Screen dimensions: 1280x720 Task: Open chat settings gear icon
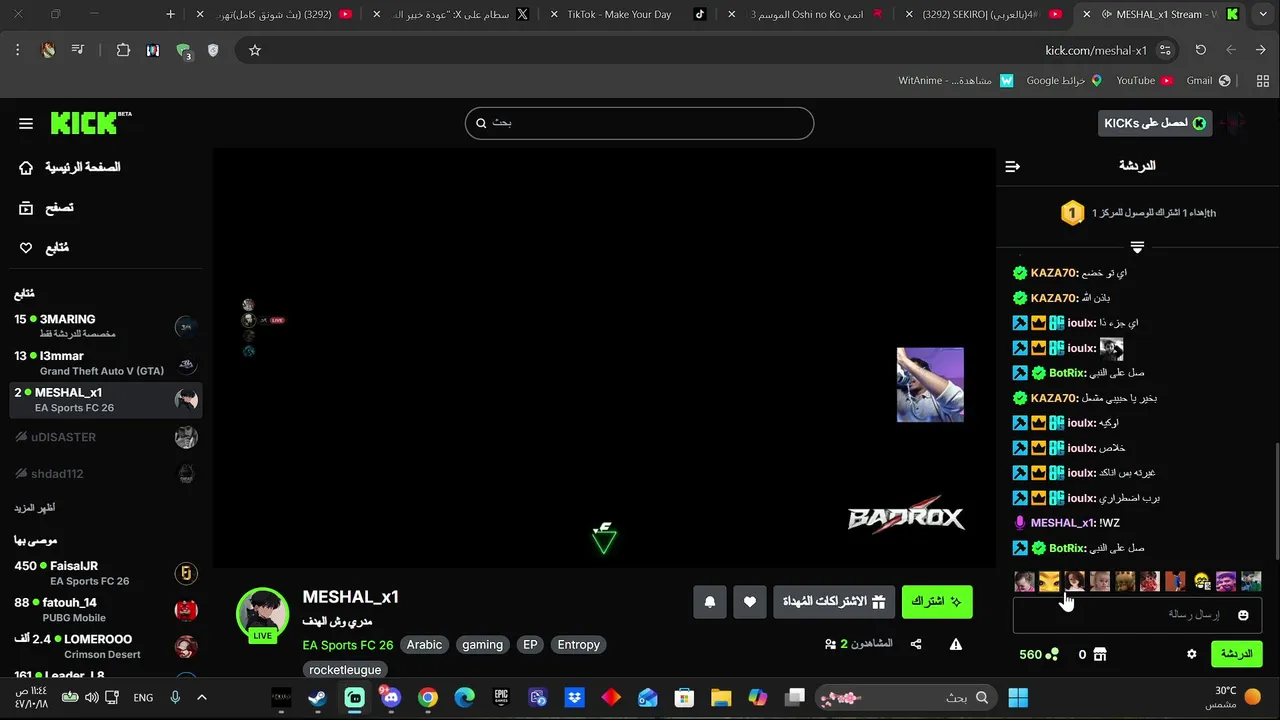click(x=1191, y=654)
